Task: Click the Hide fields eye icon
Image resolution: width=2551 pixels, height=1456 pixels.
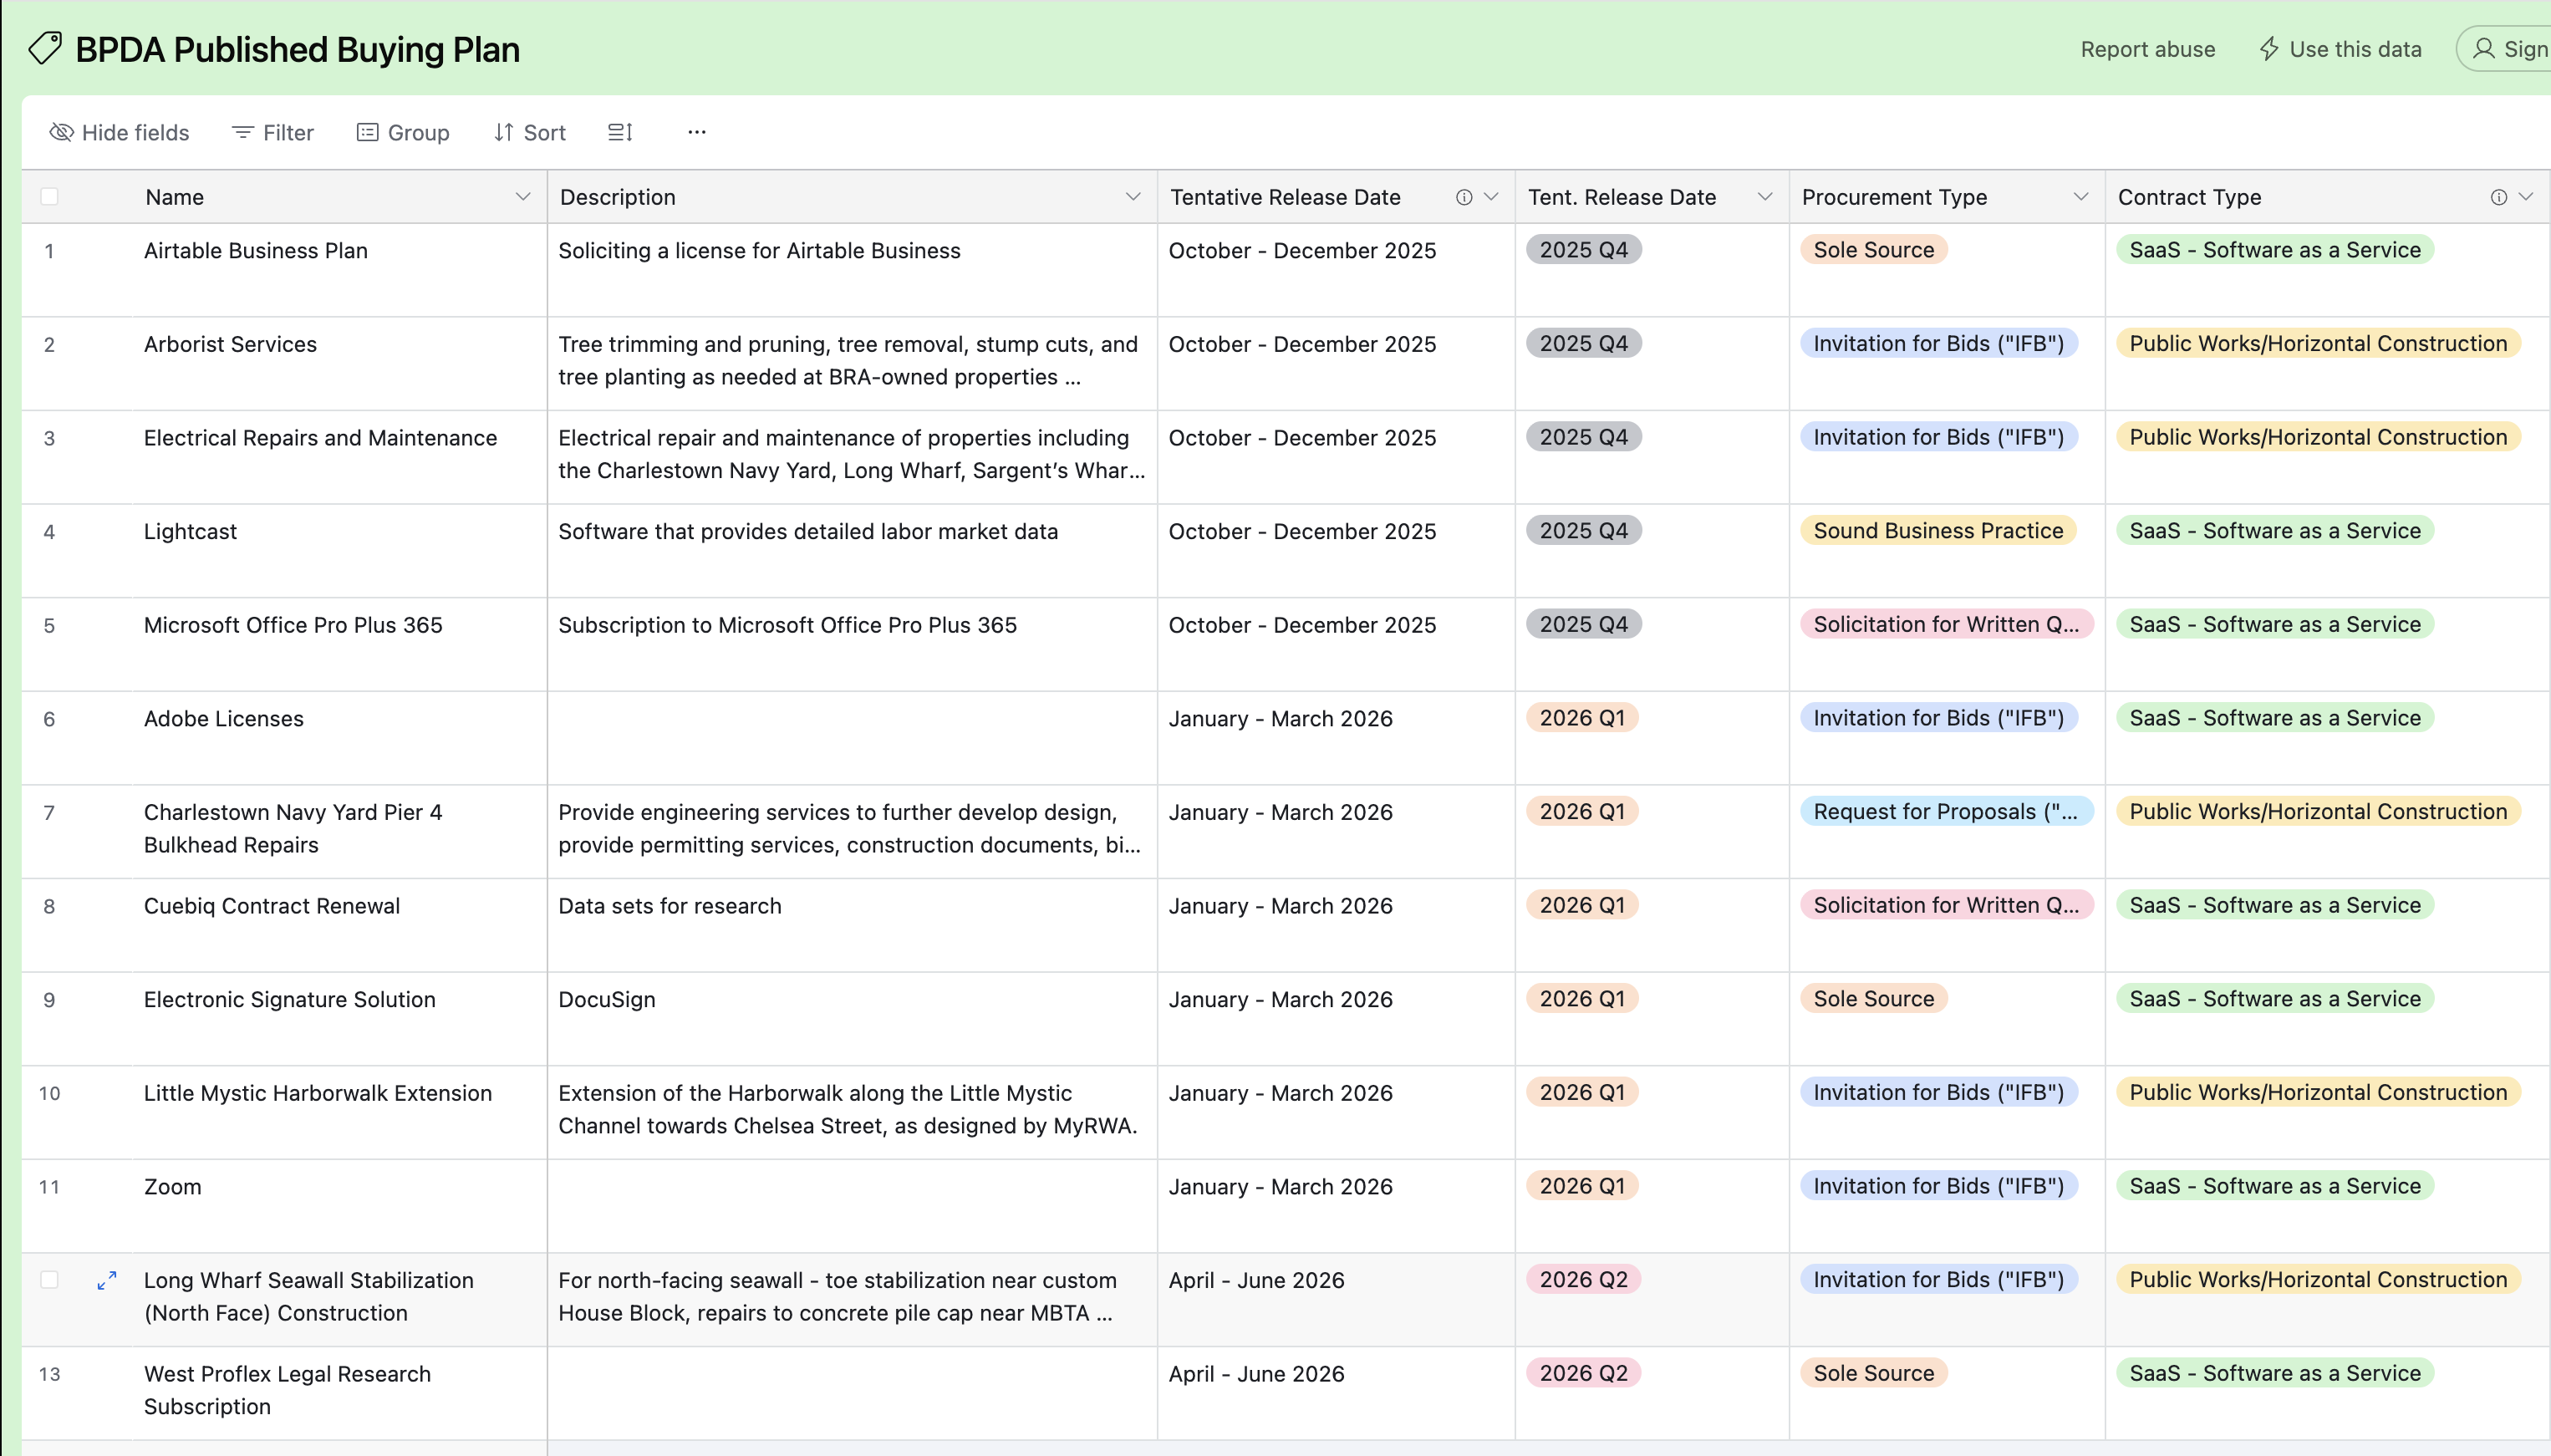Action: tap(61, 132)
